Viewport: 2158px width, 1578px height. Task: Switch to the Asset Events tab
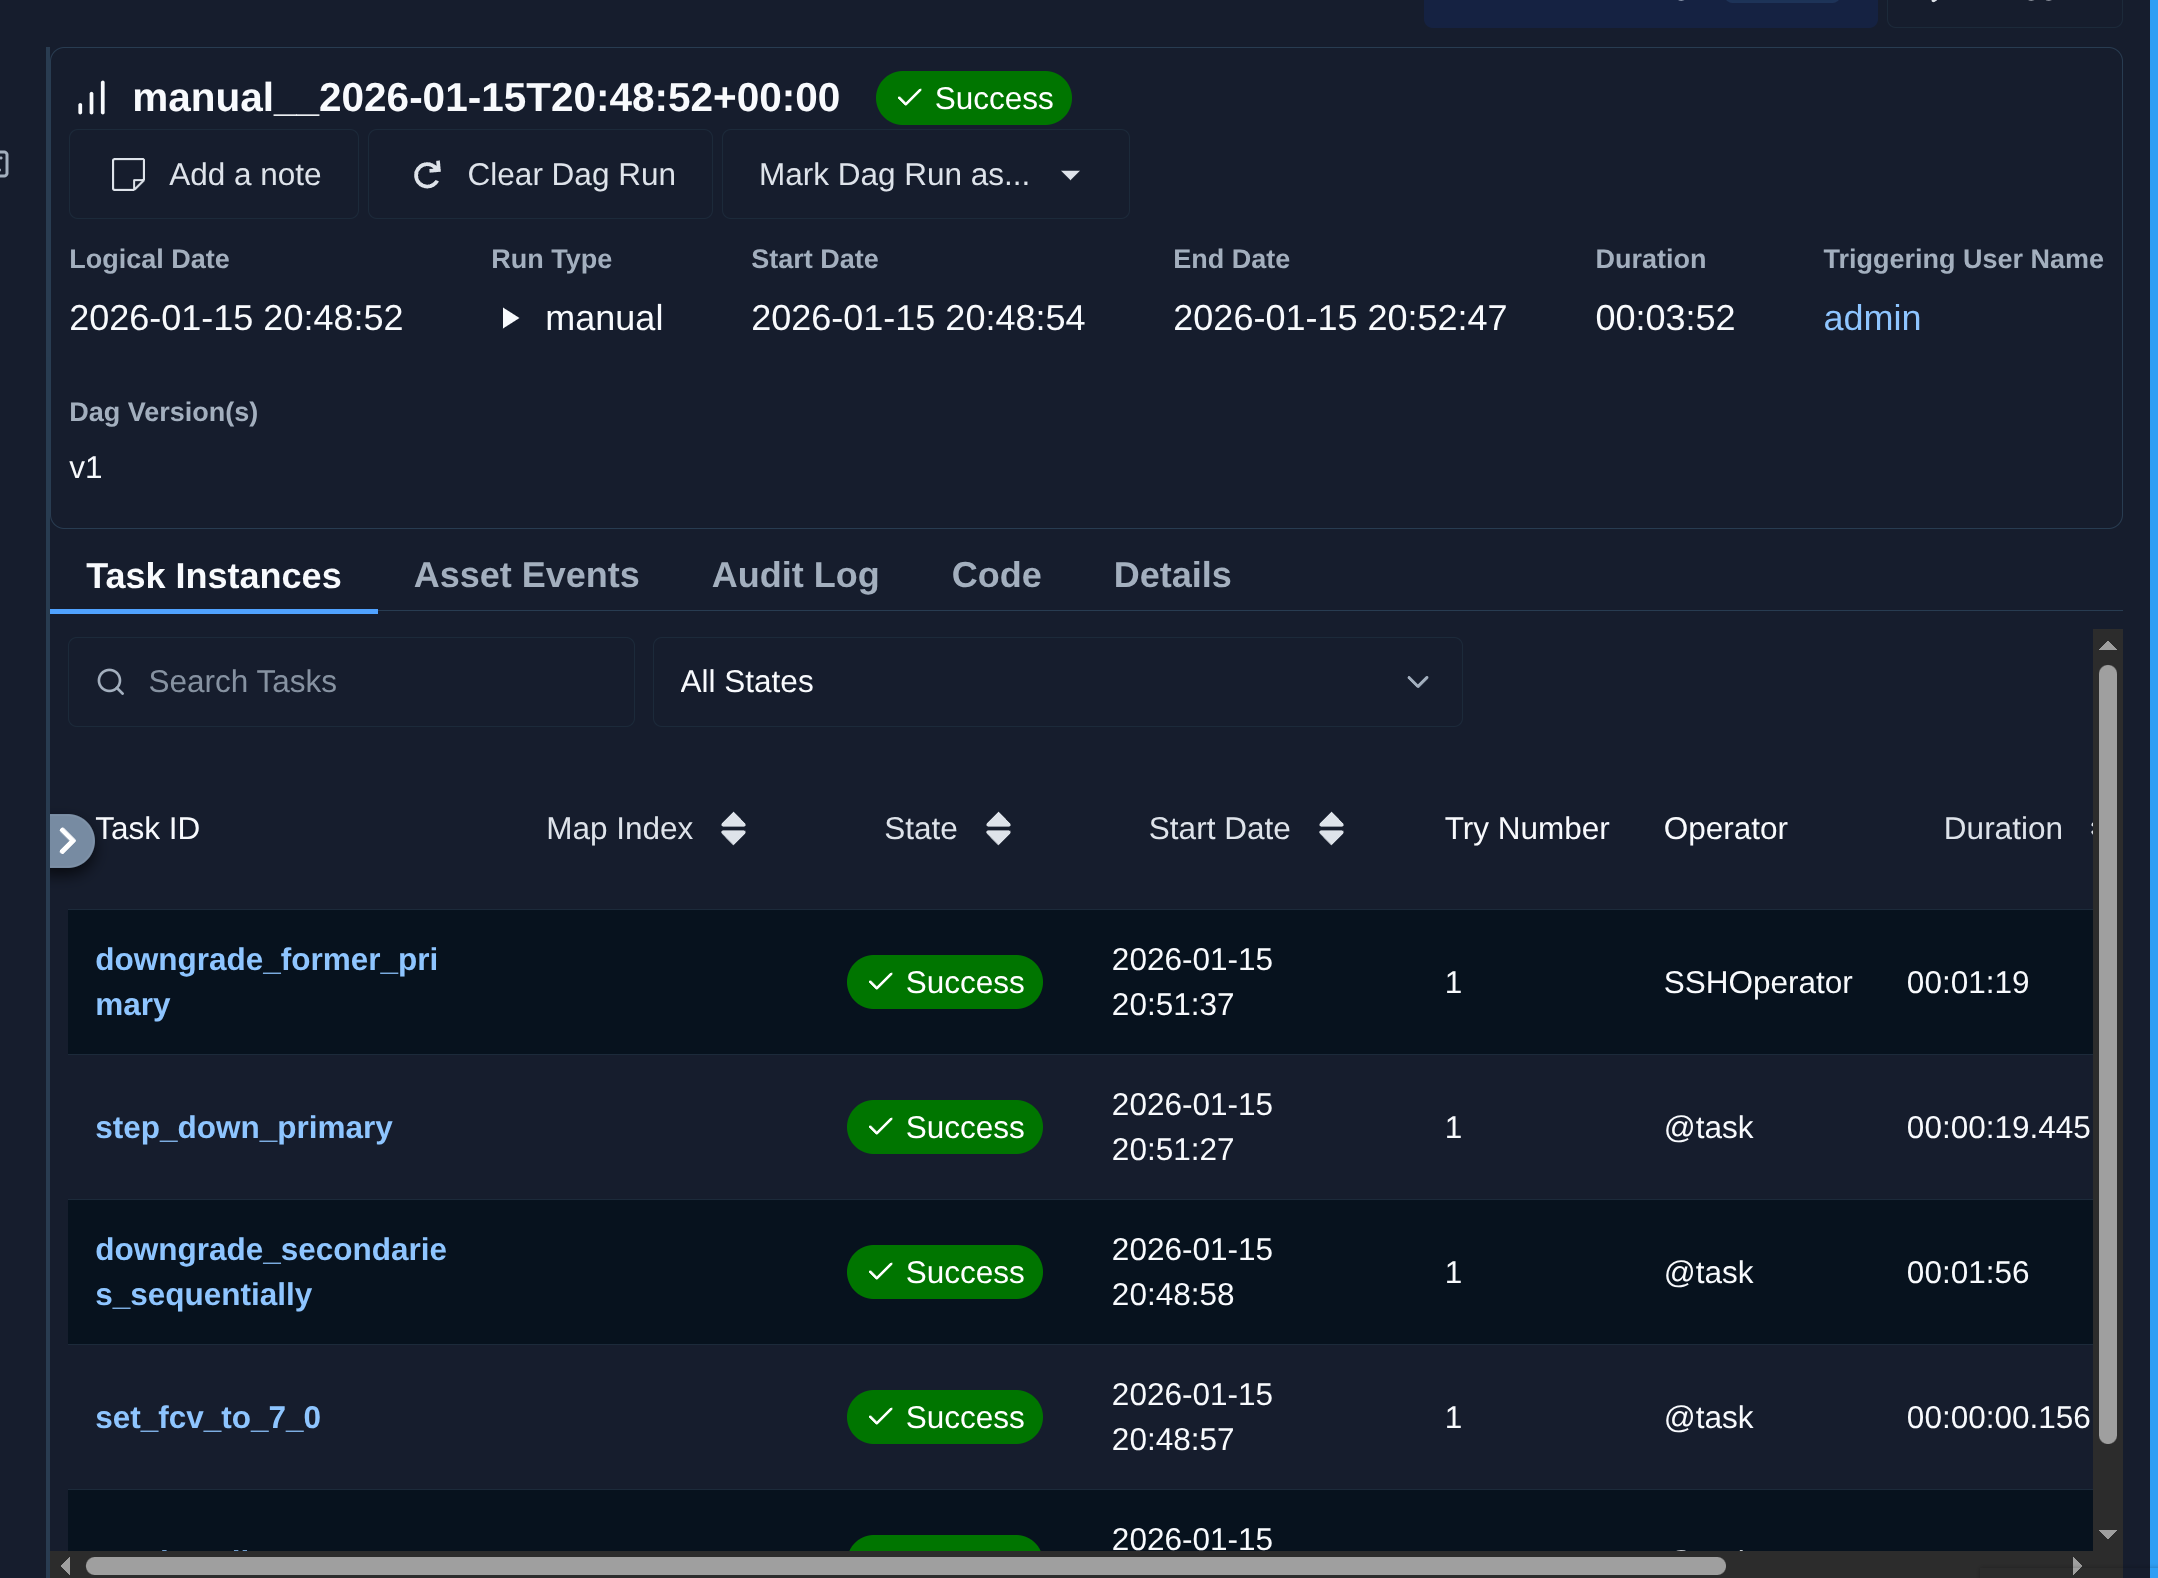[526, 576]
